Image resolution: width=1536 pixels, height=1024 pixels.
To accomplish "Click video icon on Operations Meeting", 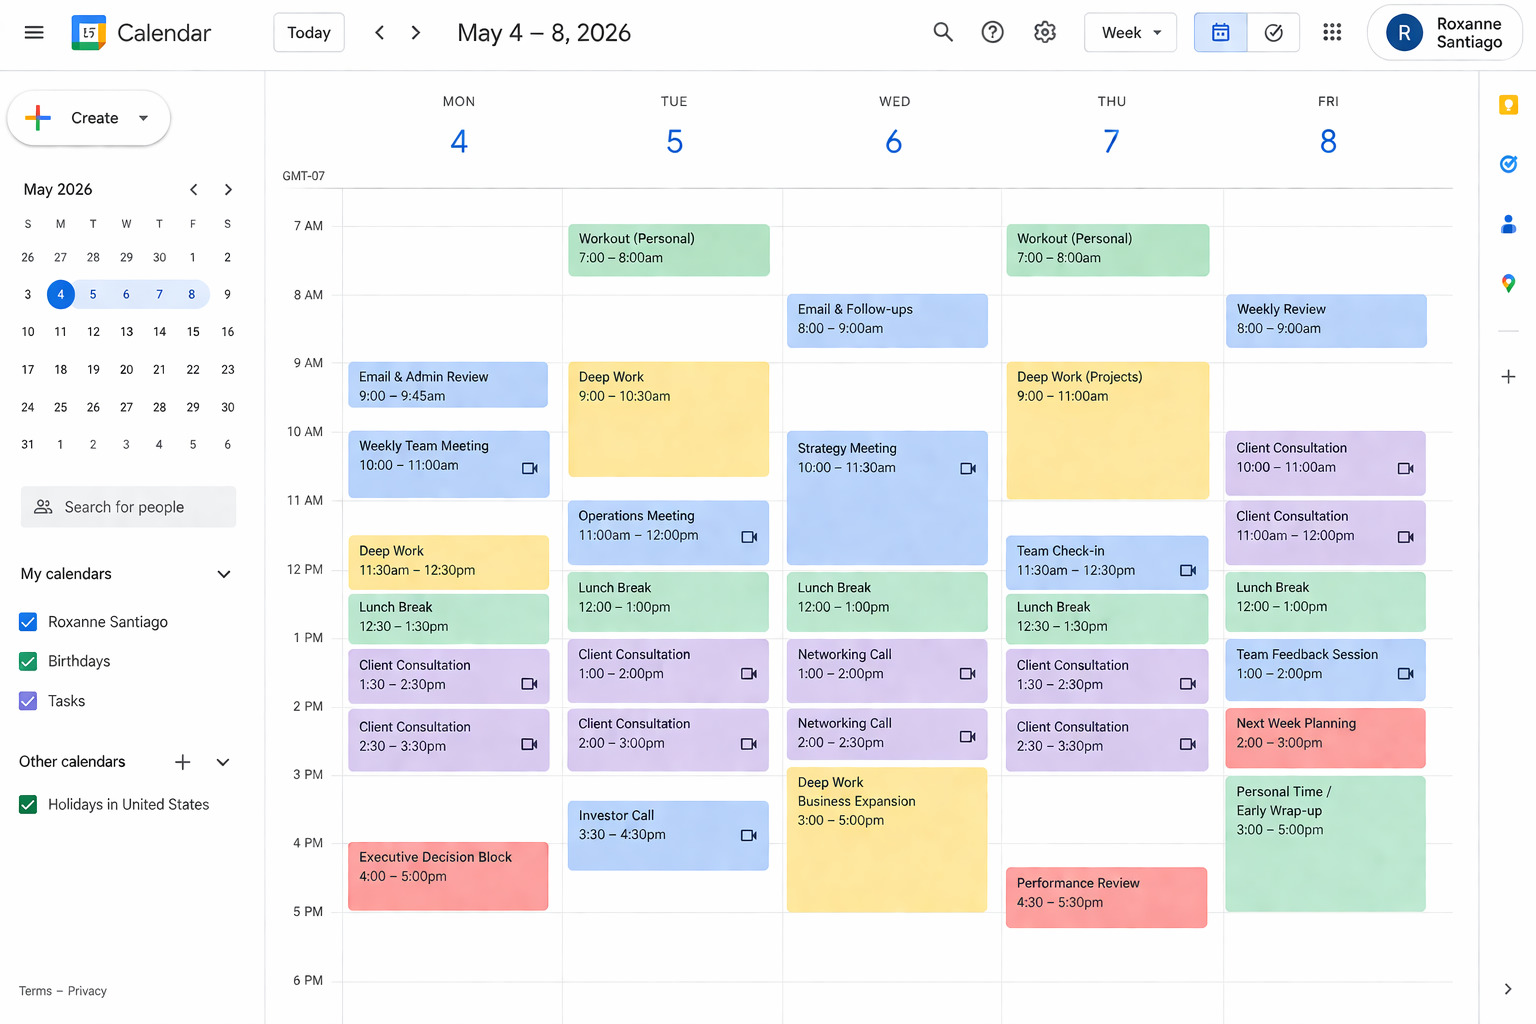I will (749, 537).
